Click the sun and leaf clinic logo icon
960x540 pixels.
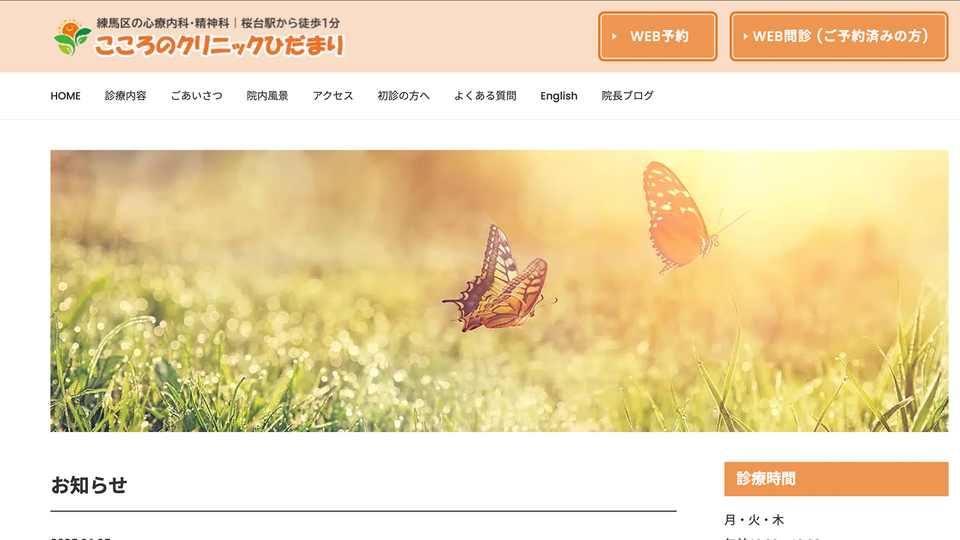point(72,37)
